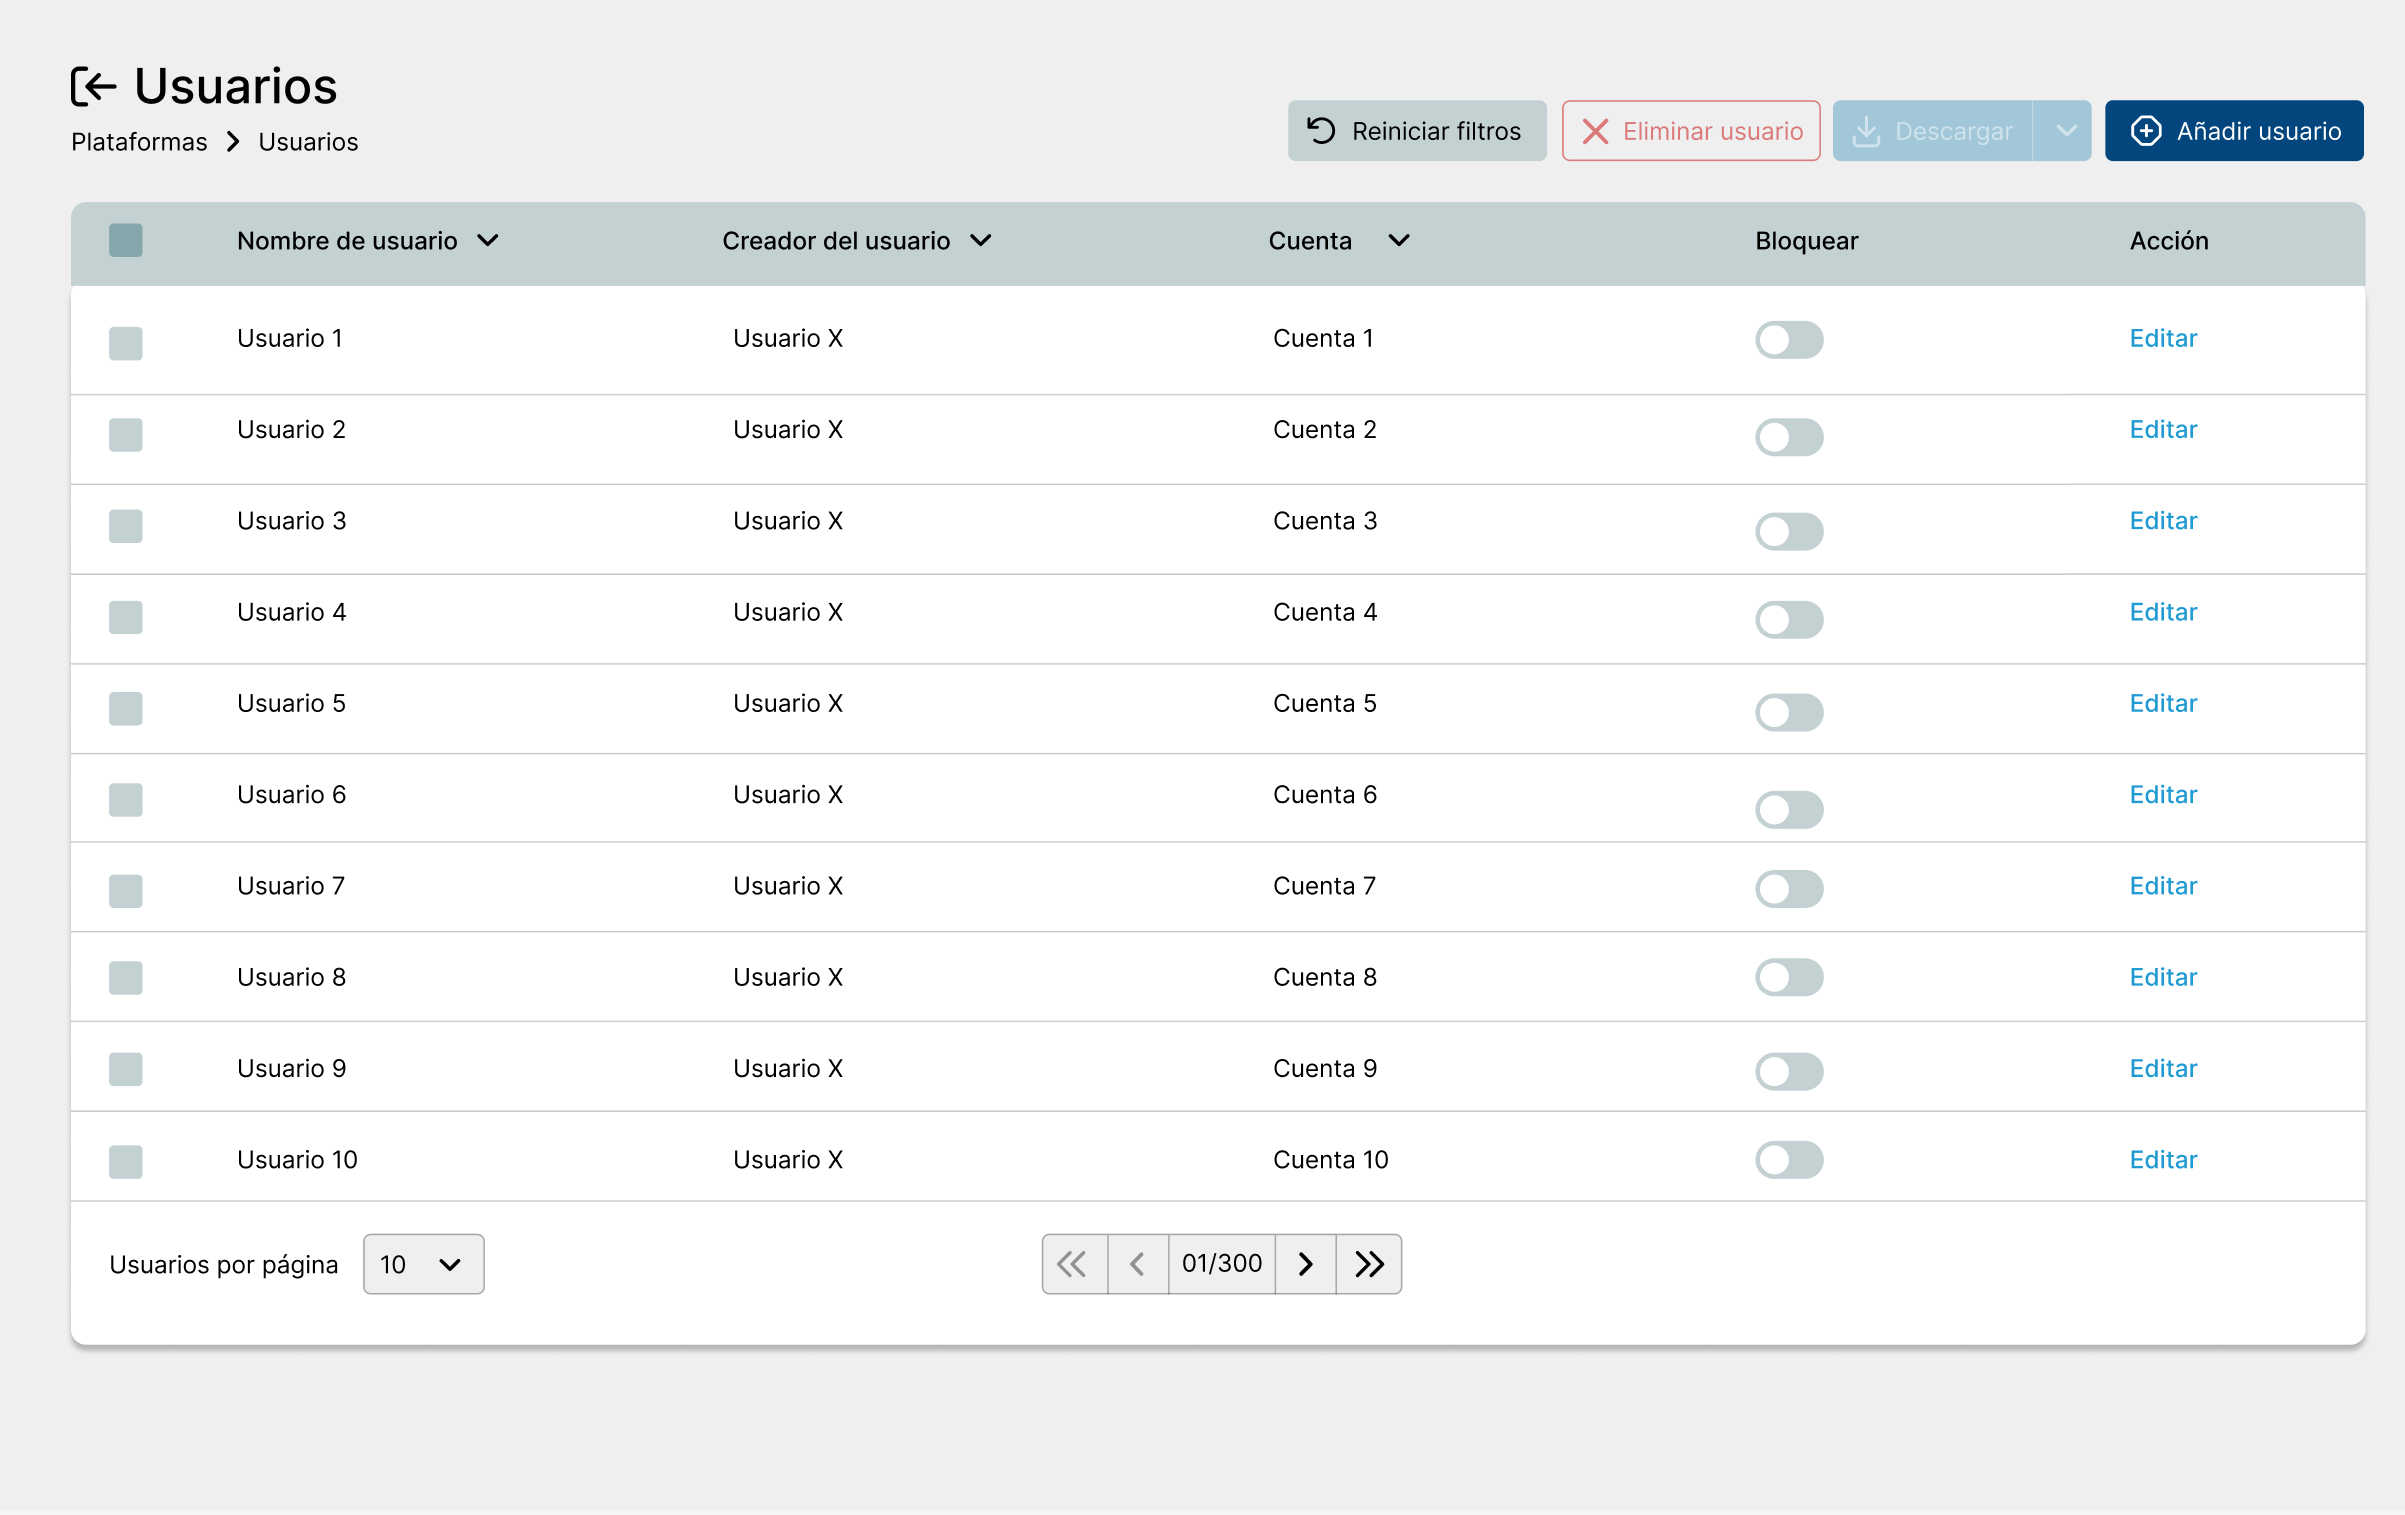Image resolution: width=2405 pixels, height=1515 pixels.
Task: Go to previous page arrow
Action: pos(1137,1264)
